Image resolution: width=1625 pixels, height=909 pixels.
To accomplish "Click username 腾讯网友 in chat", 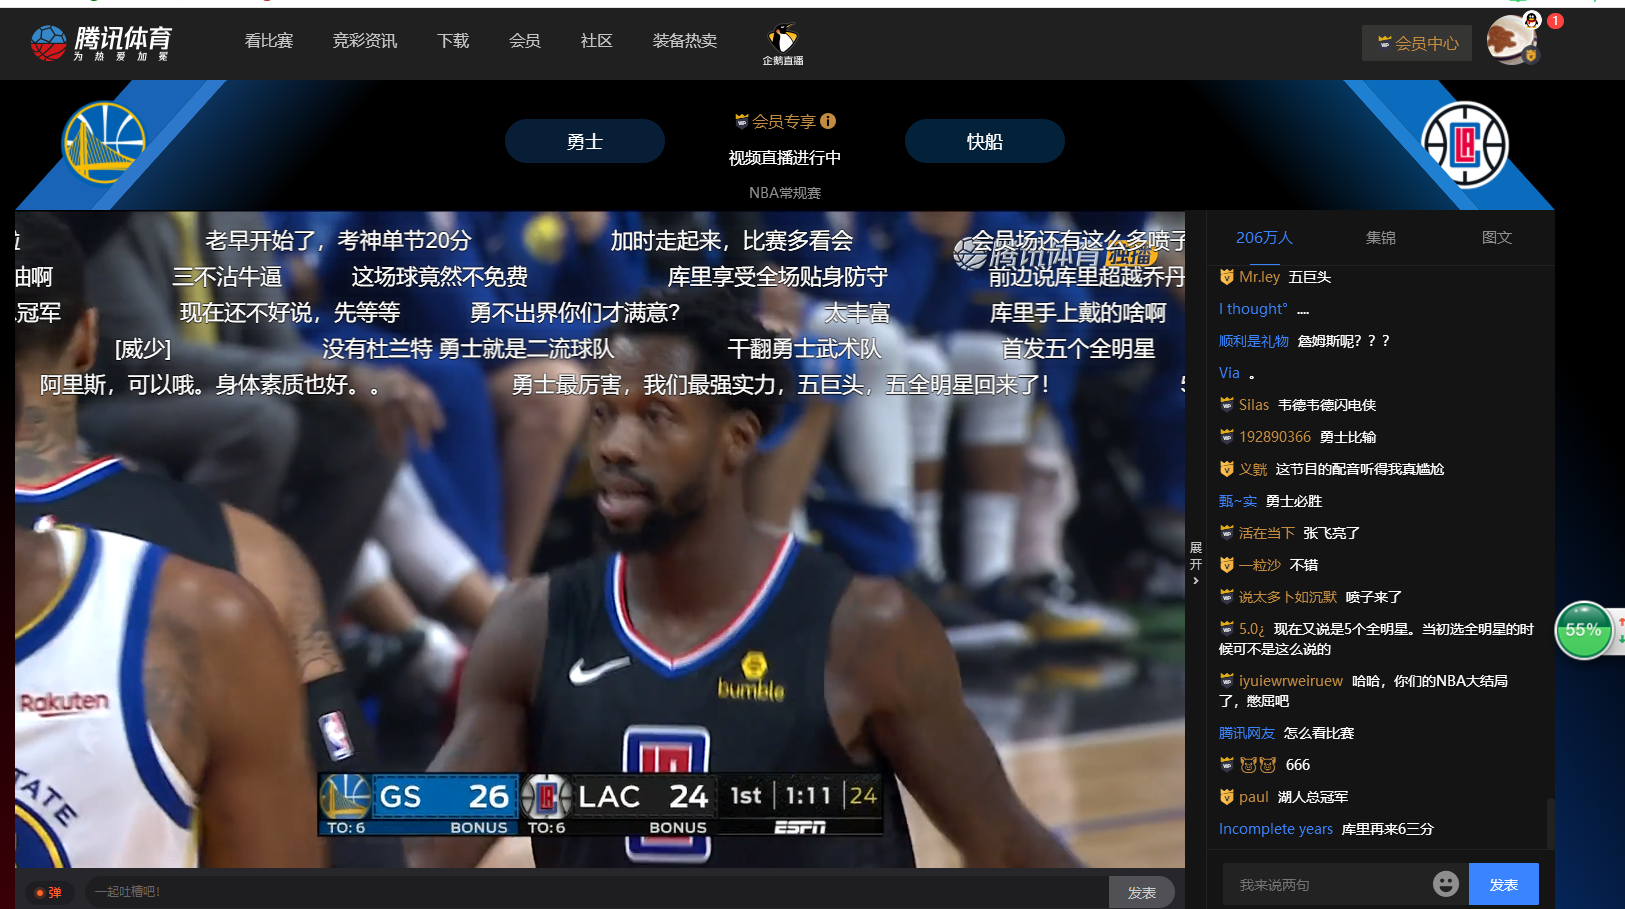I will click(x=1247, y=733).
